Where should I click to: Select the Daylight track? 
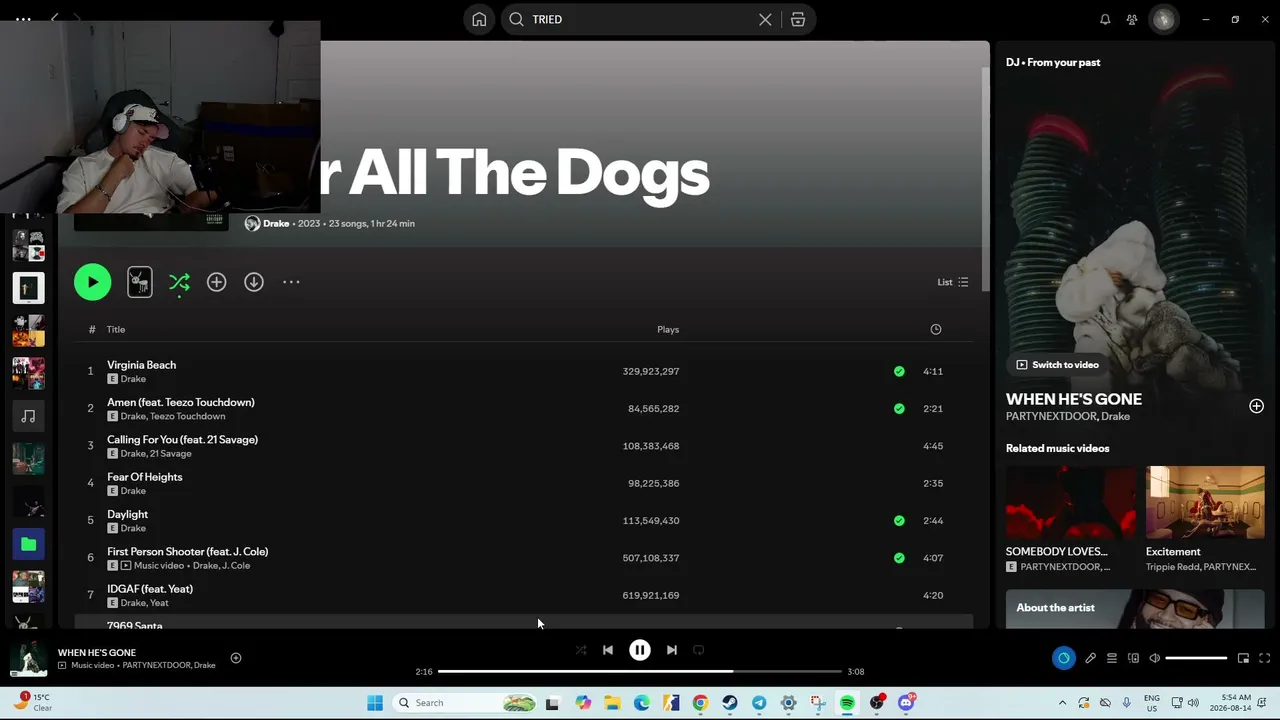pos(524,520)
